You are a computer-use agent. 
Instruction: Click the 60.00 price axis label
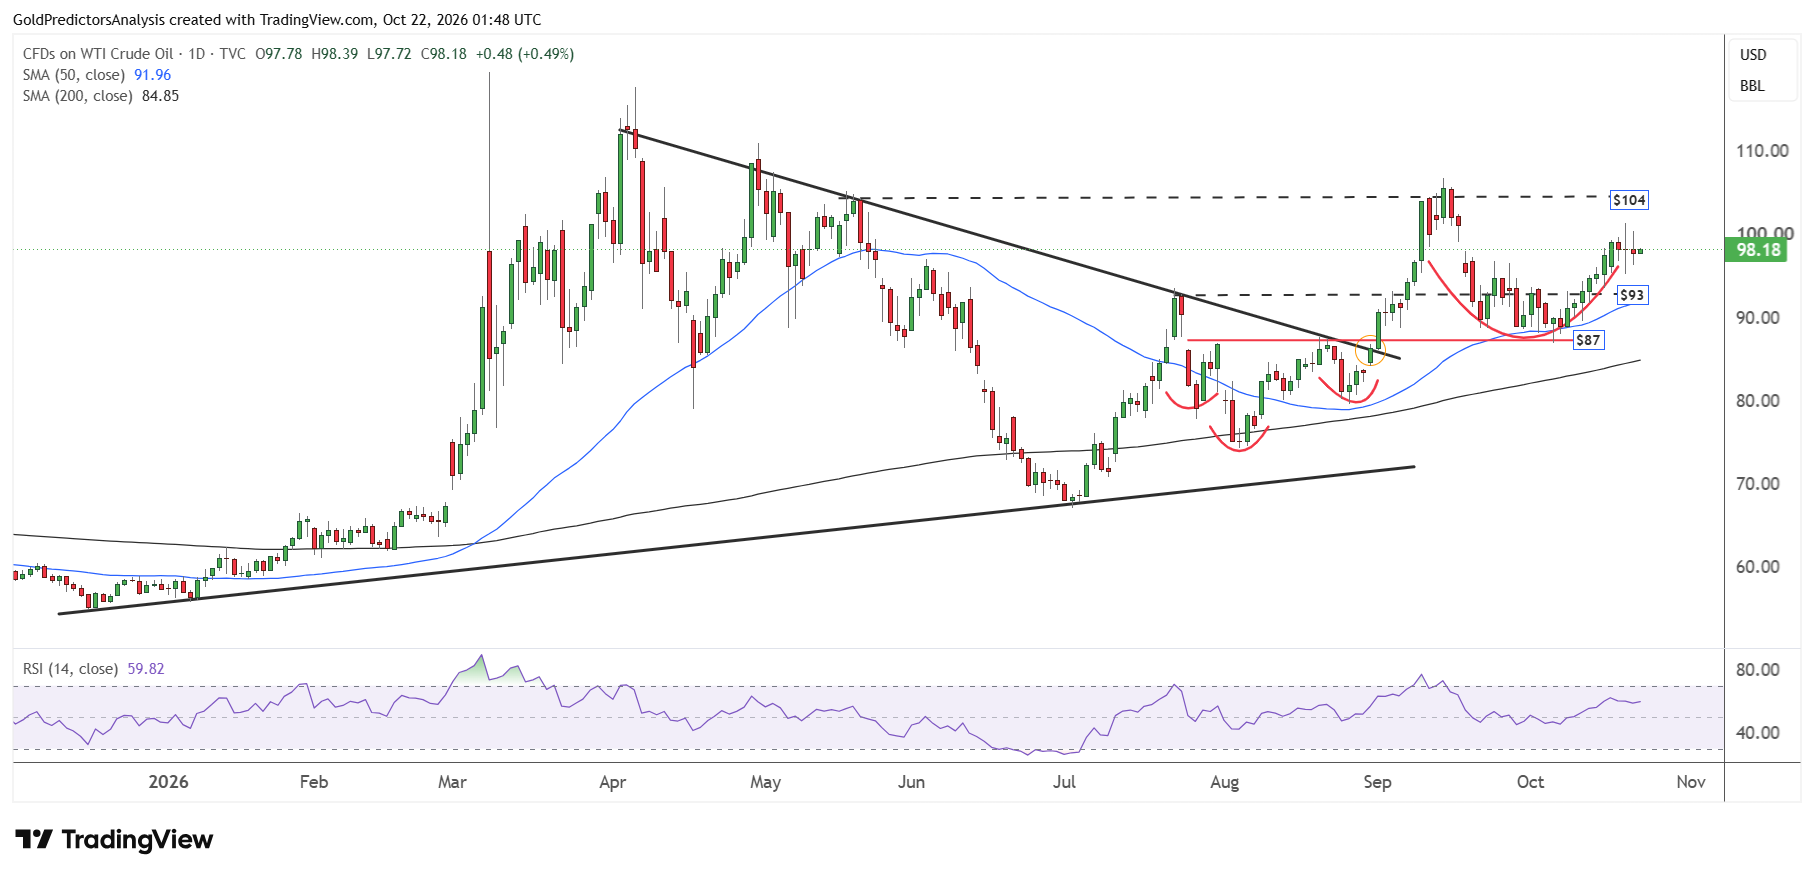(1758, 567)
